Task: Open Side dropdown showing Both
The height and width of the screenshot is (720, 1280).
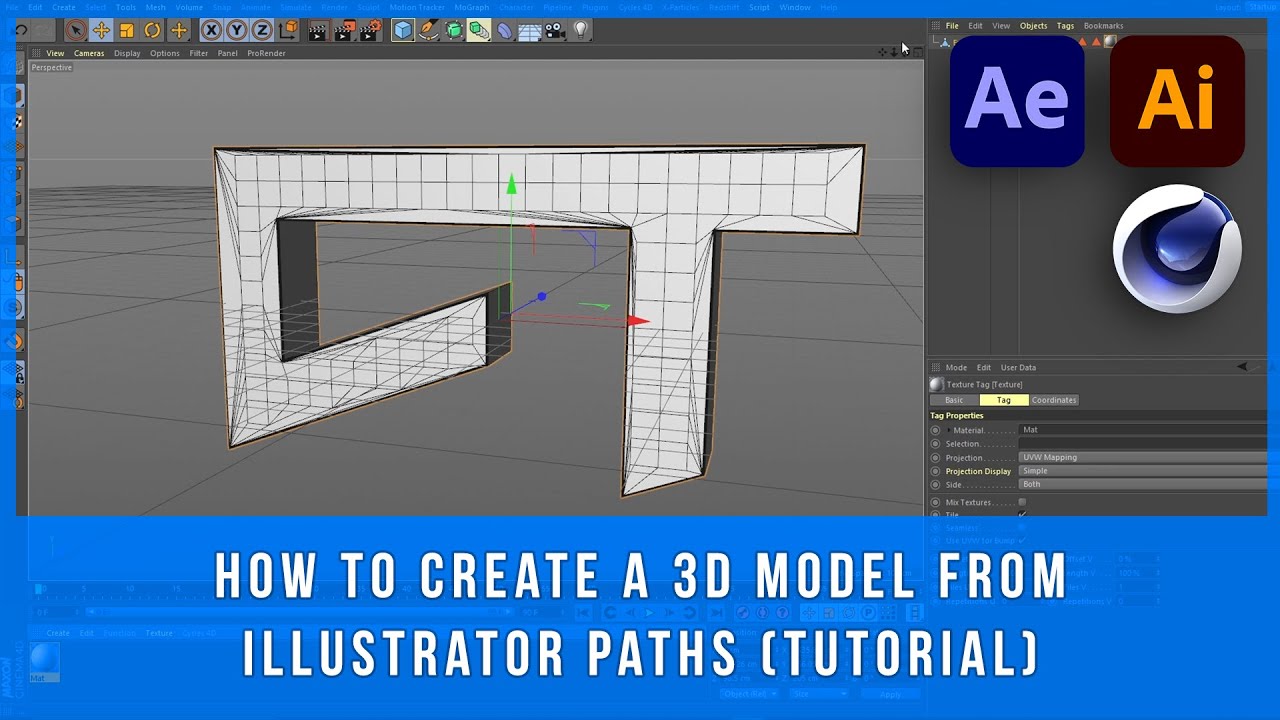Action: coord(1143,484)
